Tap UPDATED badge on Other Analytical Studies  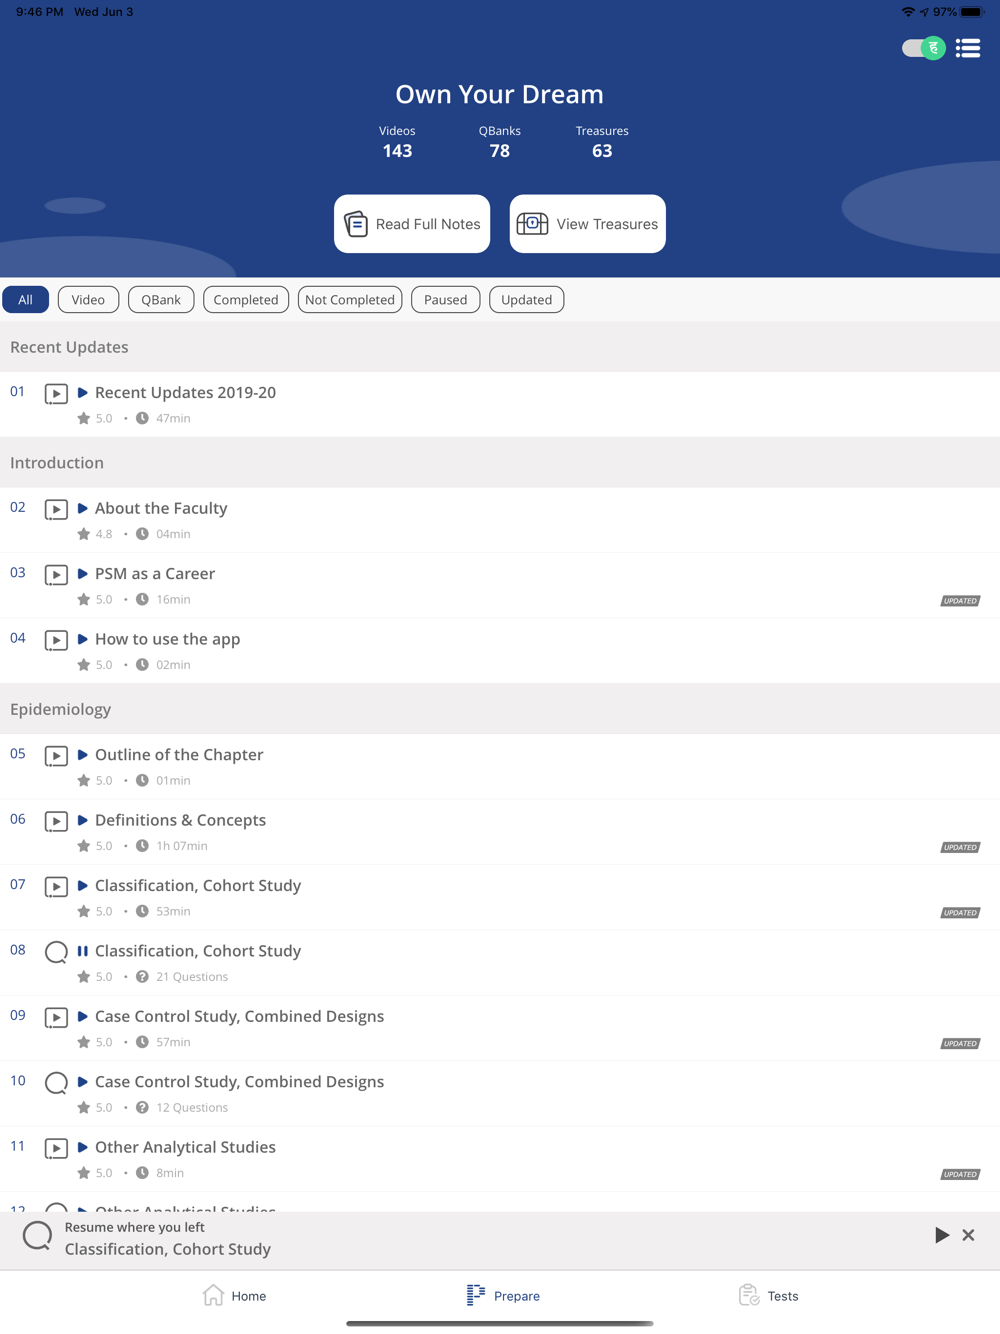[960, 1175]
